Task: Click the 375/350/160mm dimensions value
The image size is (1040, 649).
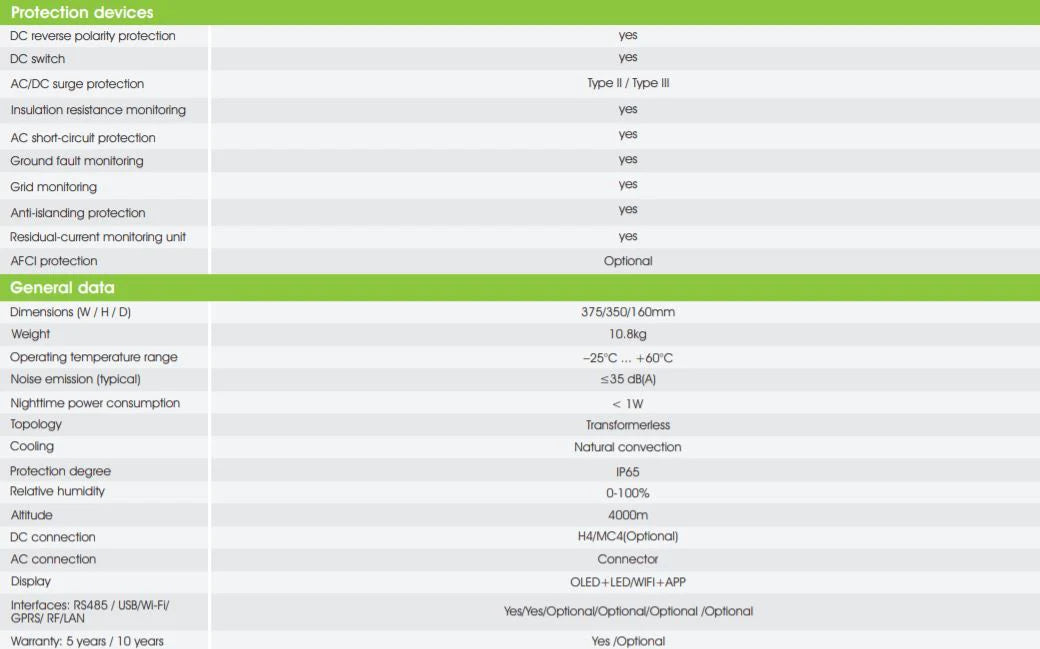Action: pyautogui.click(x=628, y=312)
